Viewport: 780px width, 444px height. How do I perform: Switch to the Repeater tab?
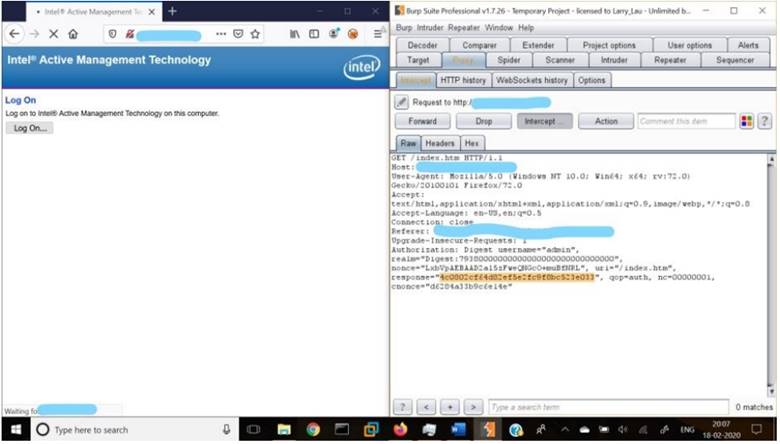(x=670, y=60)
